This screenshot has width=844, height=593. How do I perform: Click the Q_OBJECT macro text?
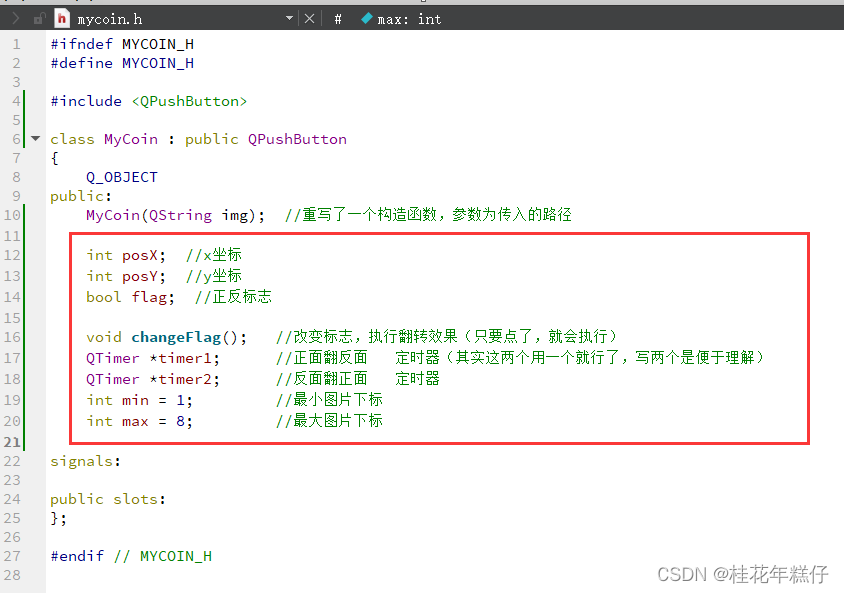tap(122, 177)
